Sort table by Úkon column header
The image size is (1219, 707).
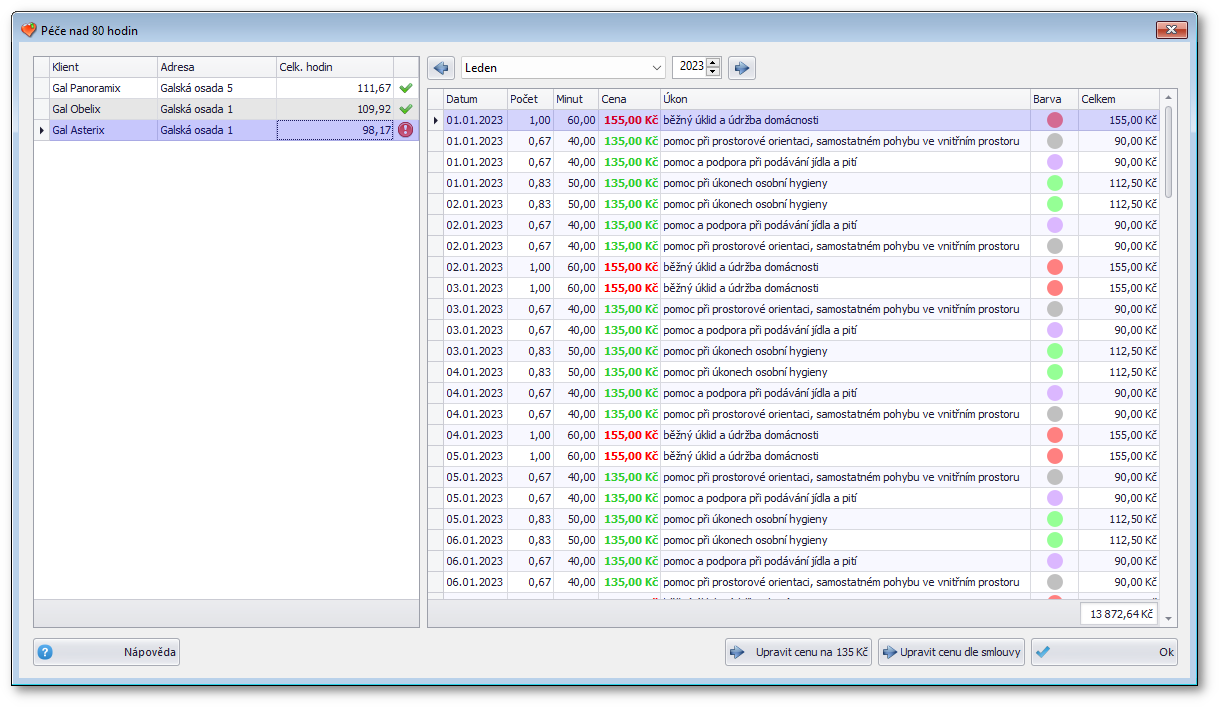click(844, 99)
